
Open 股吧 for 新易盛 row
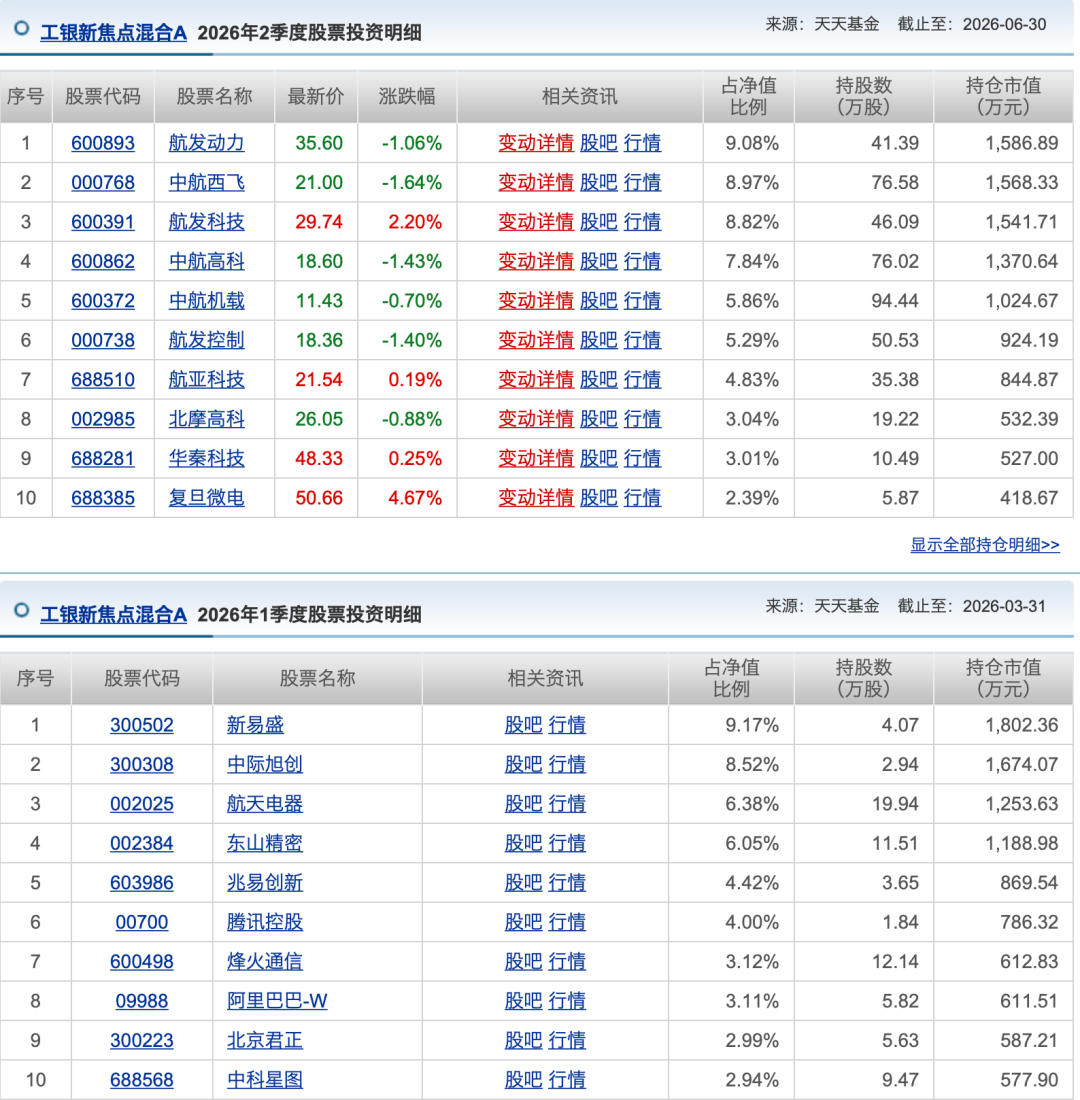coord(524,725)
